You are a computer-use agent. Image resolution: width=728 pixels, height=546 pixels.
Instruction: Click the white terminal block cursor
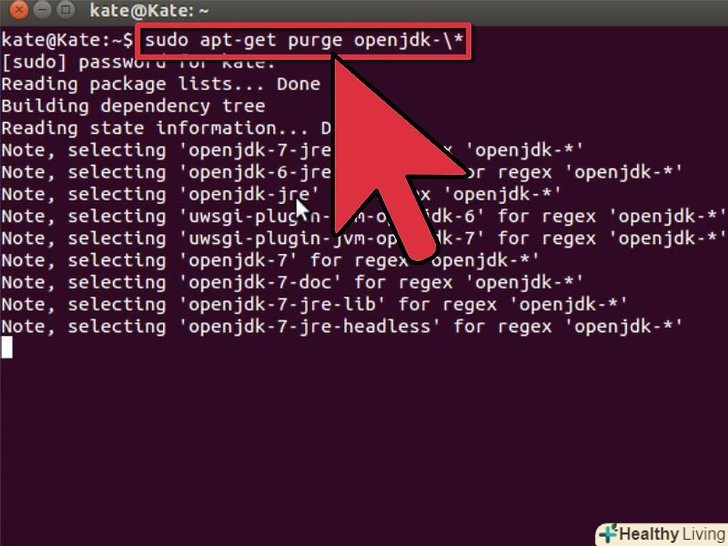click(7, 347)
